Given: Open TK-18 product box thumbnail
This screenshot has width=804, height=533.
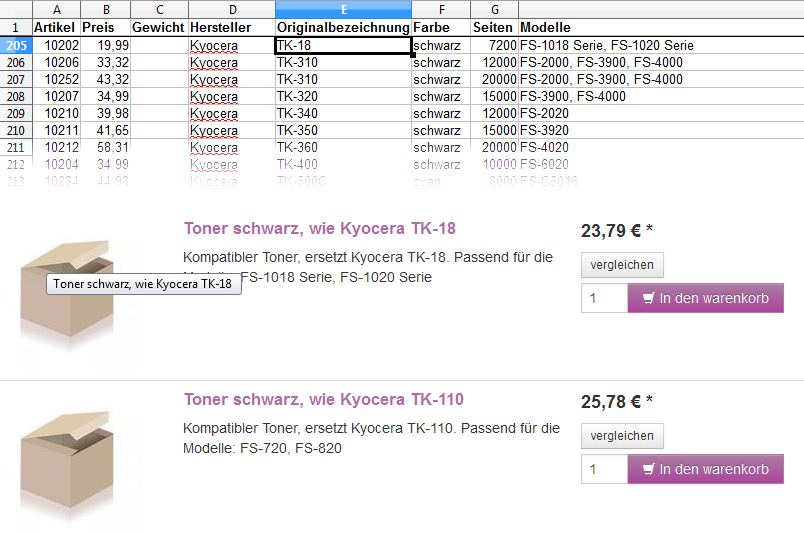Looking at the screenshot, I should pyautogui.click(x=68, y=294).
